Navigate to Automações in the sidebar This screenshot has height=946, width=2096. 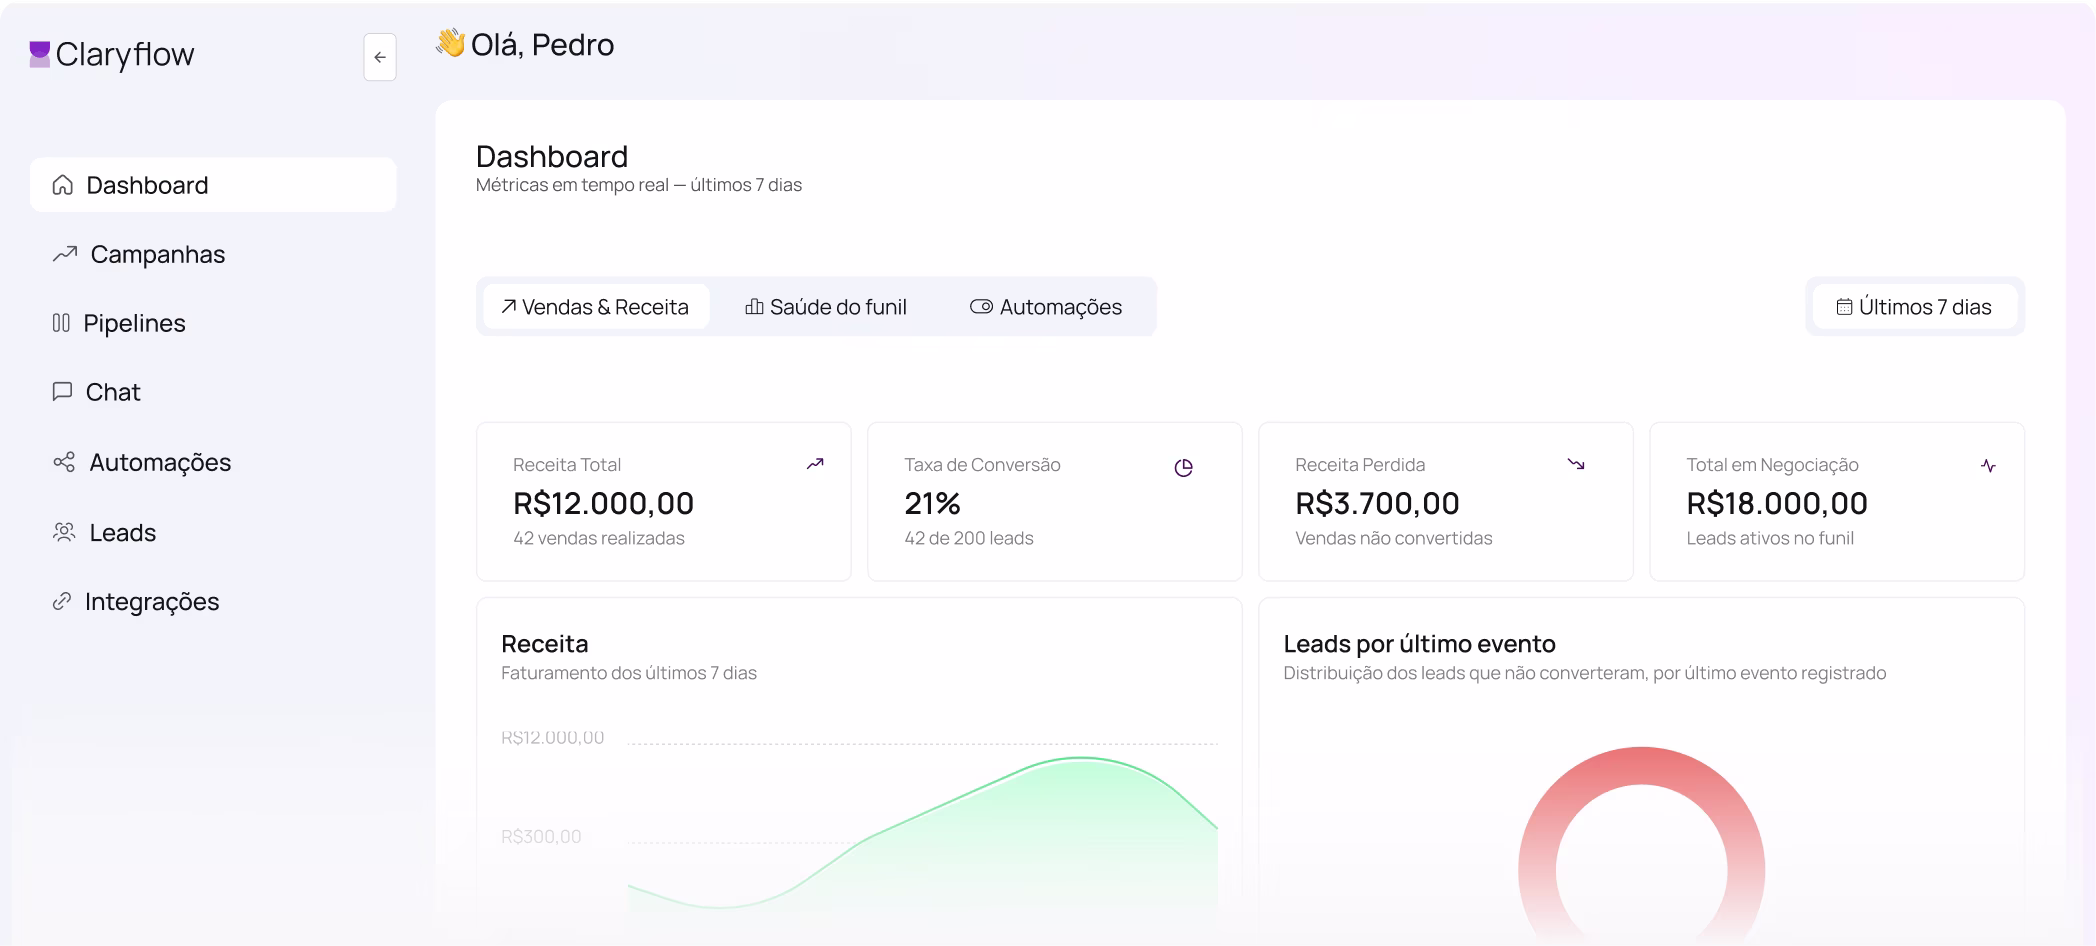[213, 462]
